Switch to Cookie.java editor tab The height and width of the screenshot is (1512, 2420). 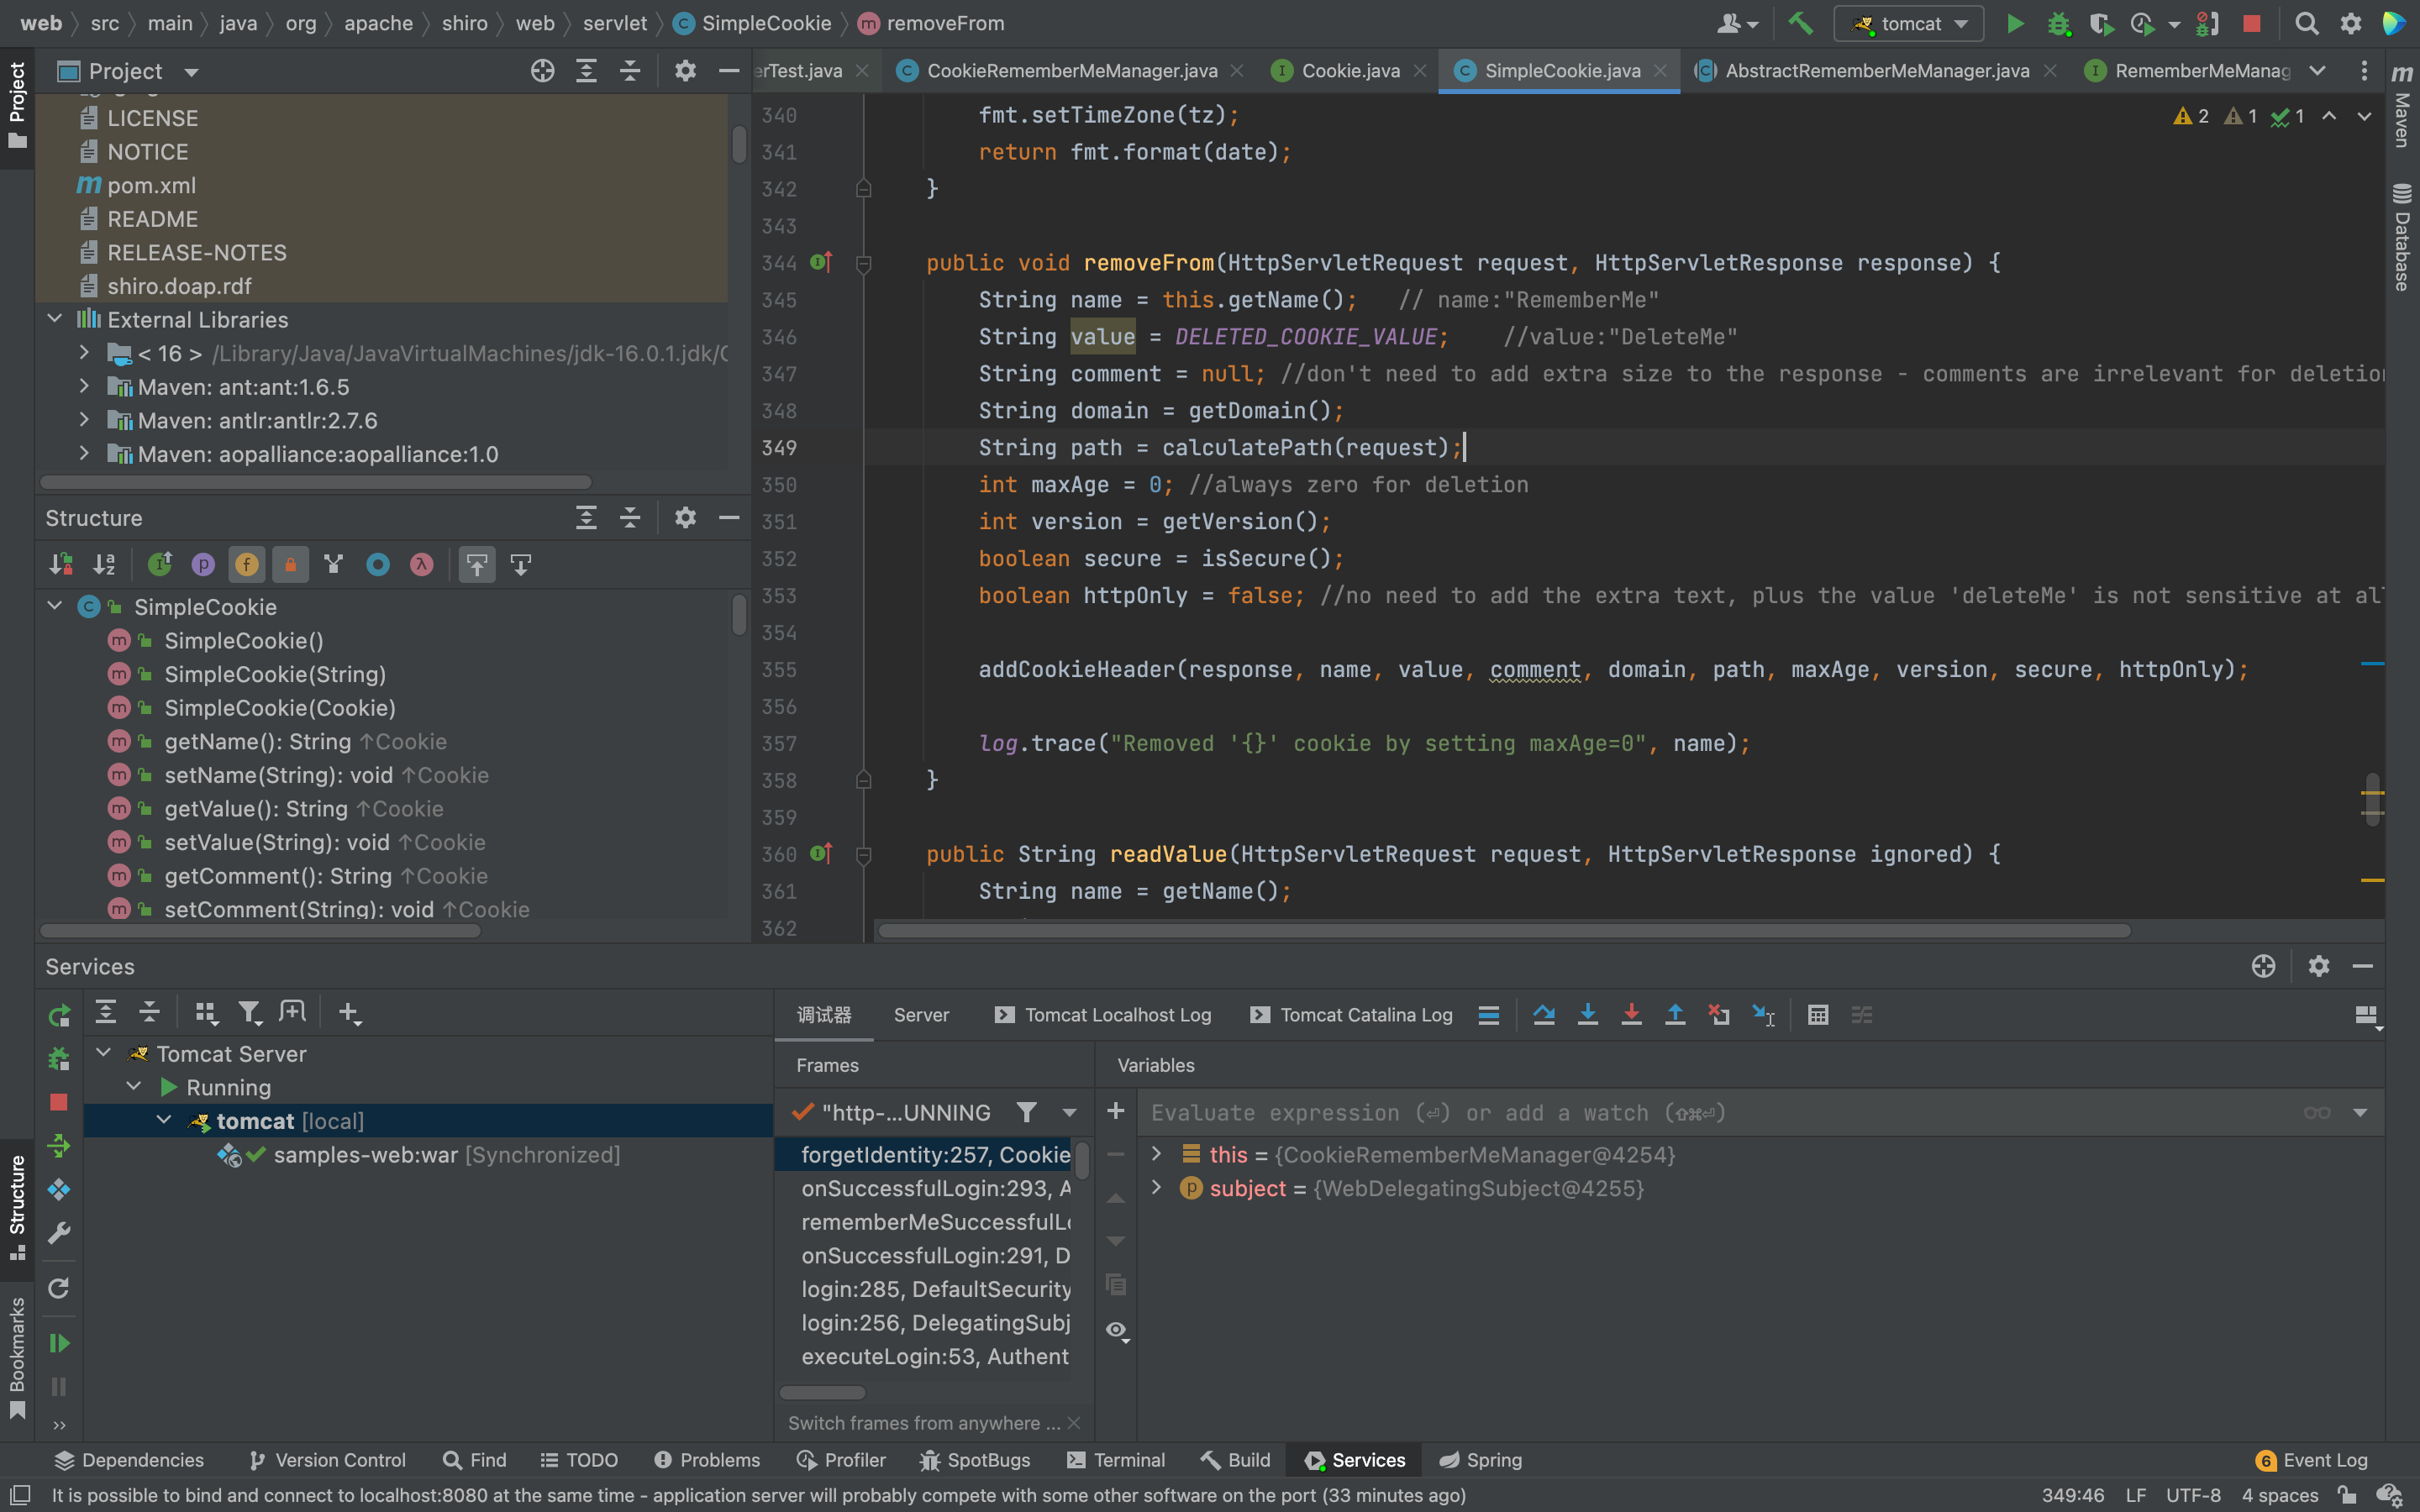tap(1349, 71)
